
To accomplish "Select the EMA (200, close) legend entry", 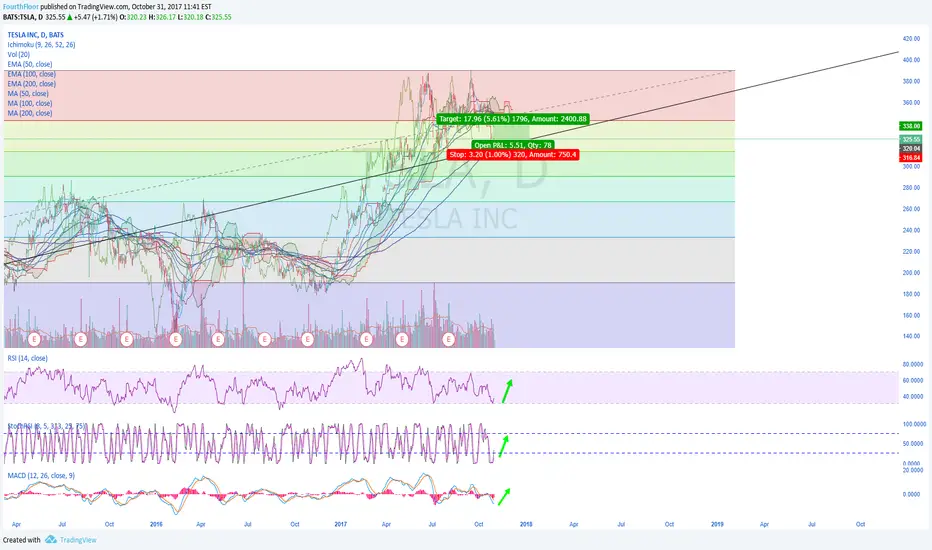I will point(32,84).
